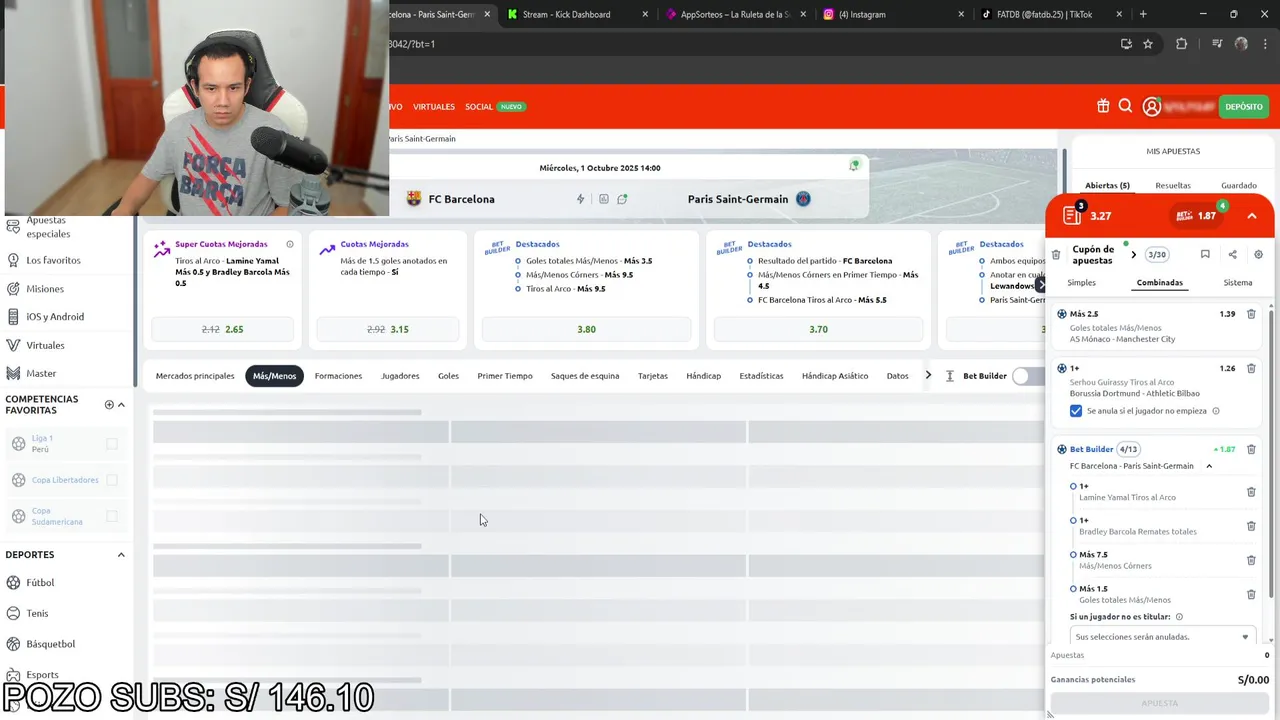This screenshot has width=1280, height=720.
Task: Click the stats icon between team names
Action: click(603, 199)
